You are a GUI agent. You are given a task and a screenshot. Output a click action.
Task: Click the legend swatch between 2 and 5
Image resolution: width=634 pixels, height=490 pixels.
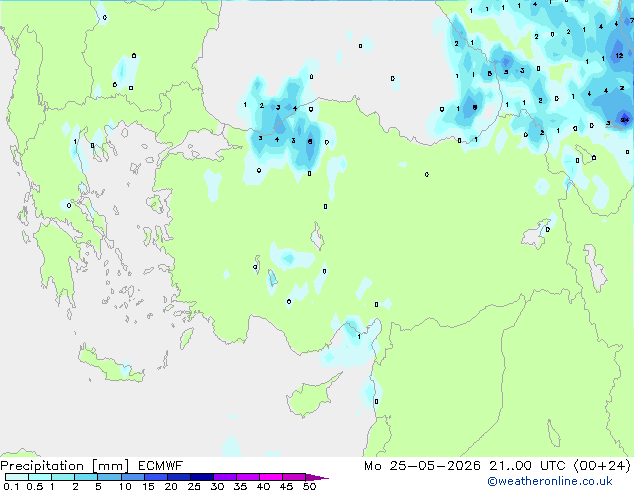[x=86, y=477]
